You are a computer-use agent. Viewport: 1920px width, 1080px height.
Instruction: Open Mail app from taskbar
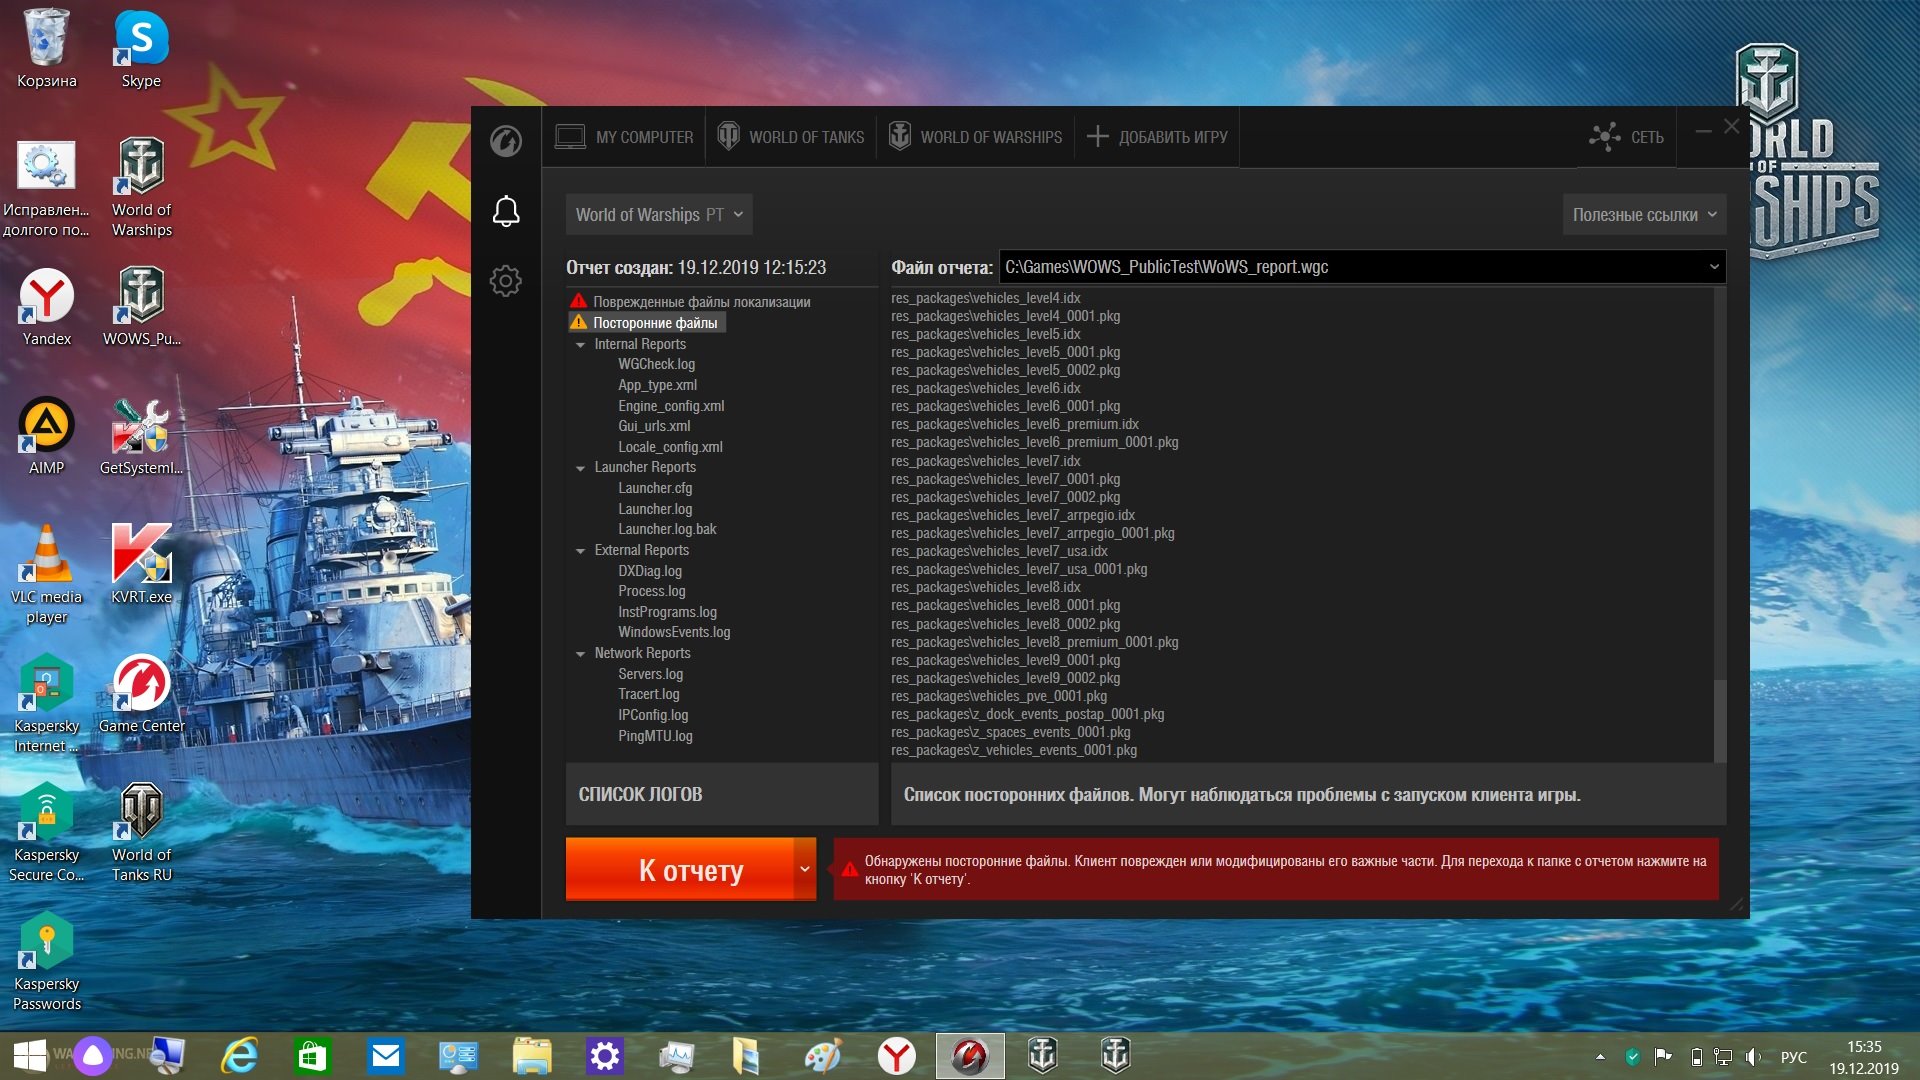click(386, 1056)
